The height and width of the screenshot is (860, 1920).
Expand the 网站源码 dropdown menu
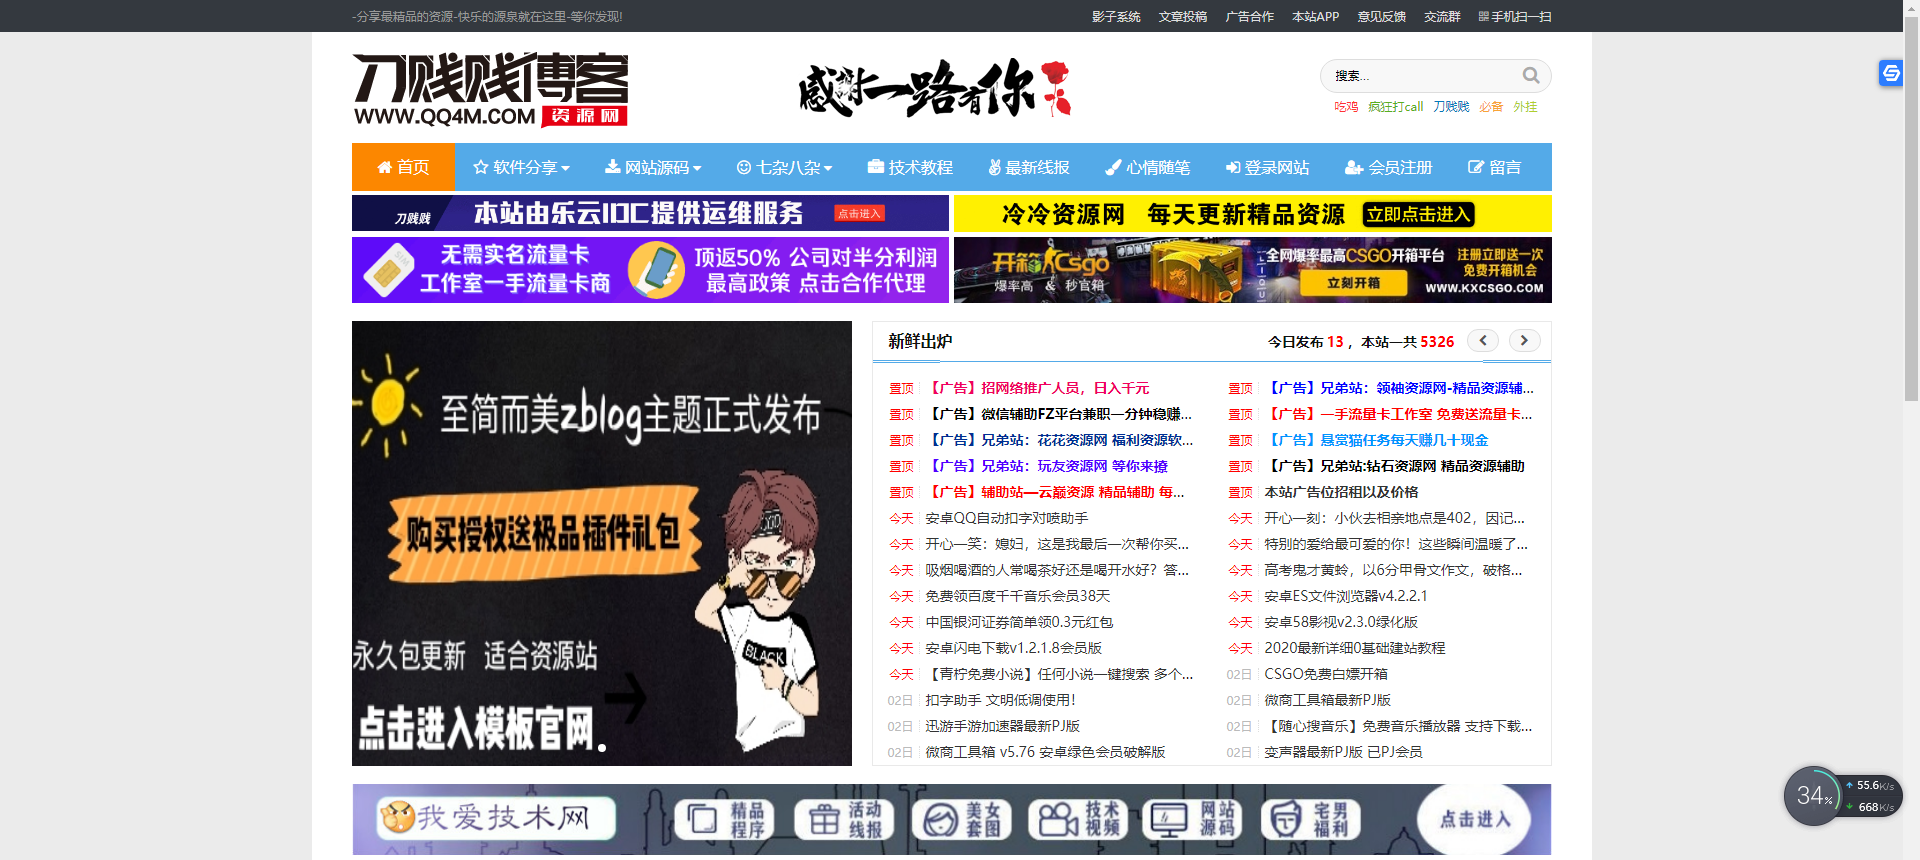(653, 168)
